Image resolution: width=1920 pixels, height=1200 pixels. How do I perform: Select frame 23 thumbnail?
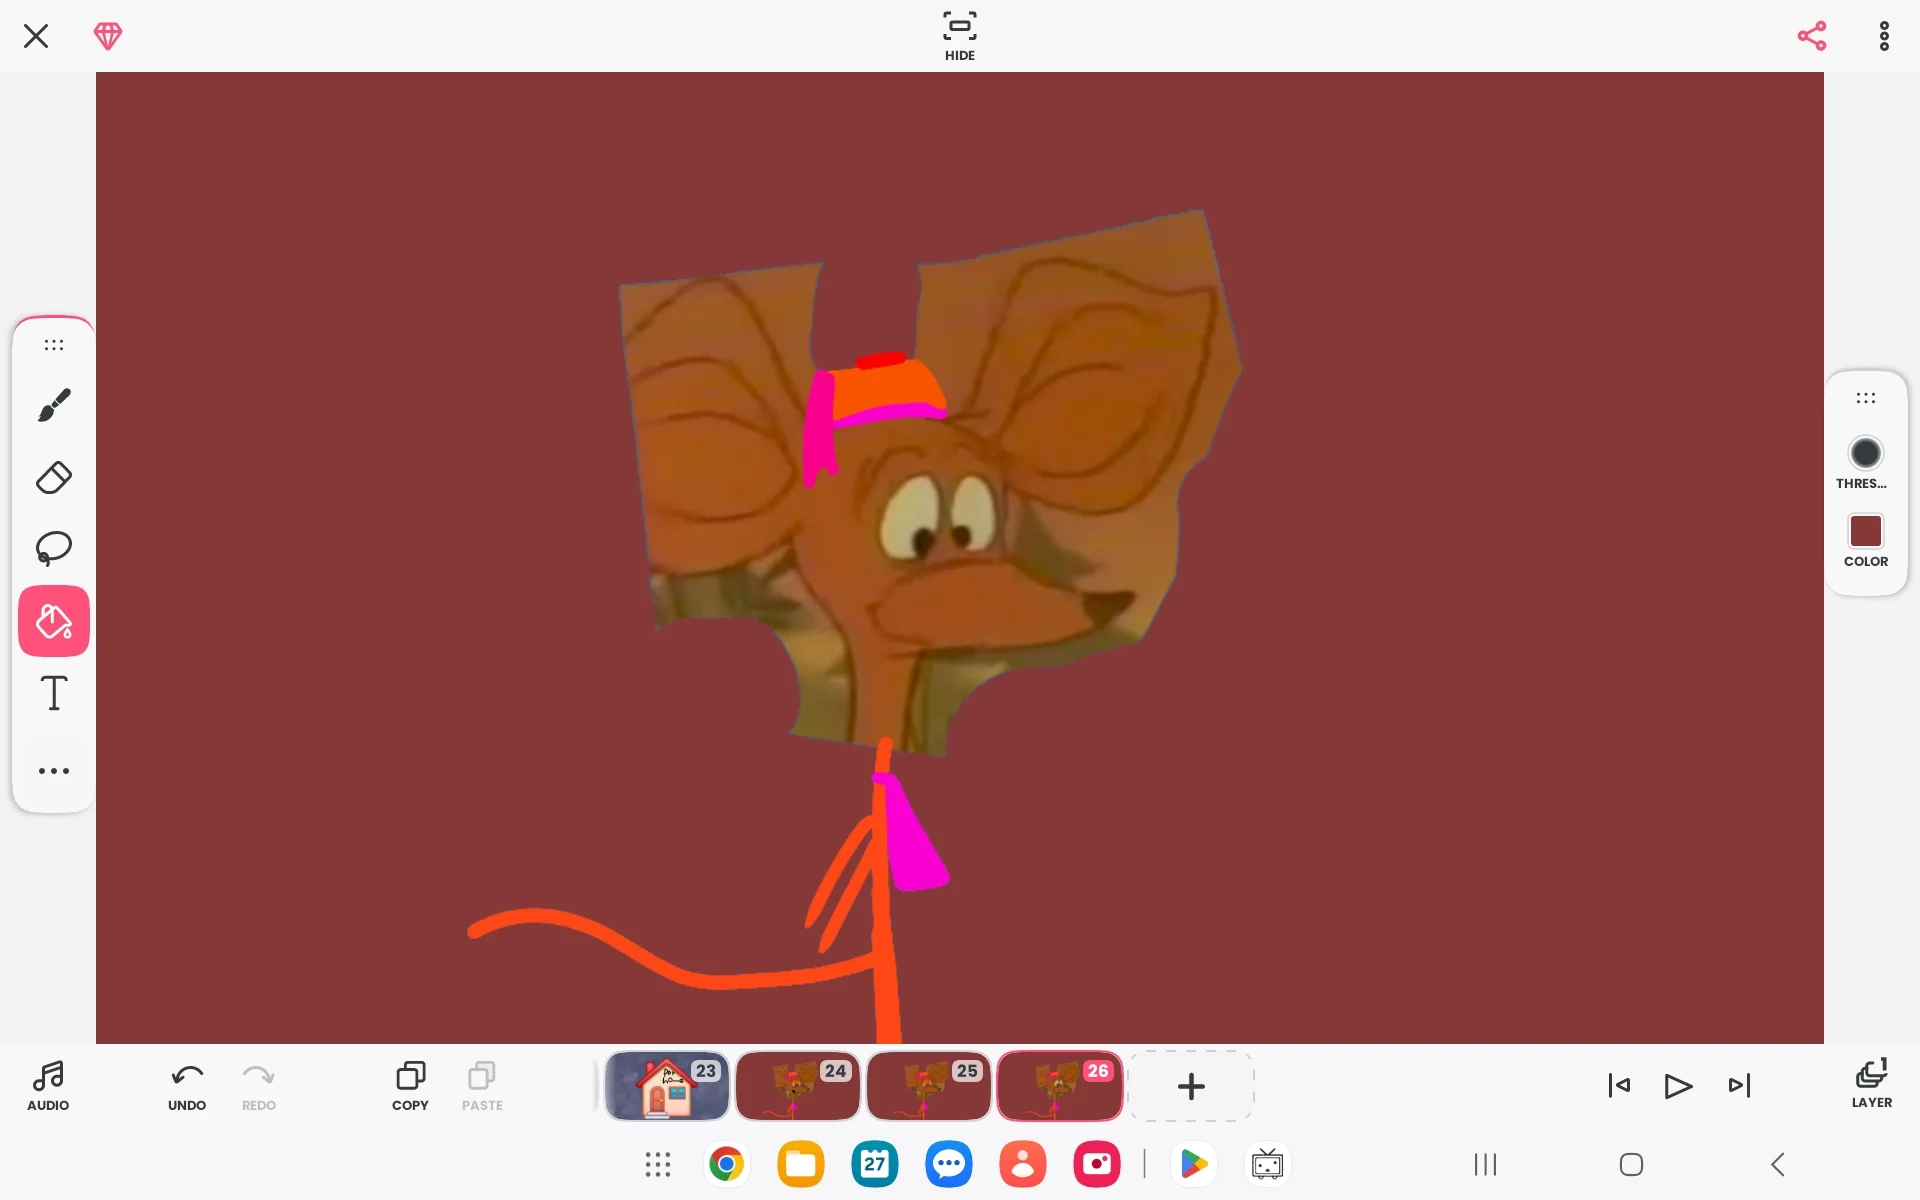[667, 1086]
